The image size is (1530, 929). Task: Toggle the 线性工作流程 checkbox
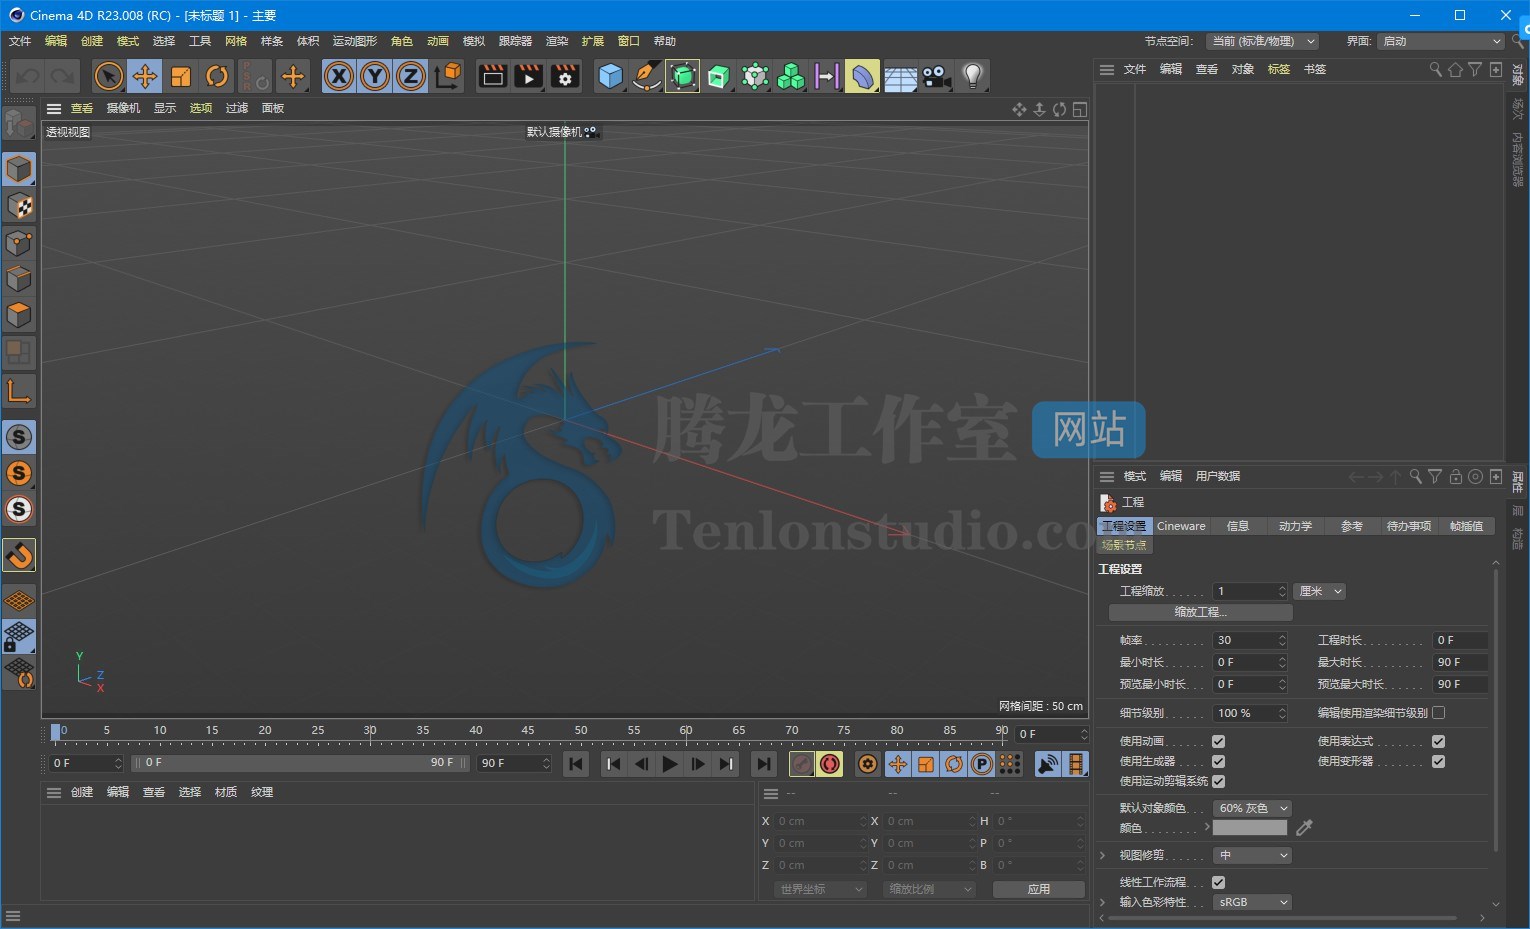1218,882
